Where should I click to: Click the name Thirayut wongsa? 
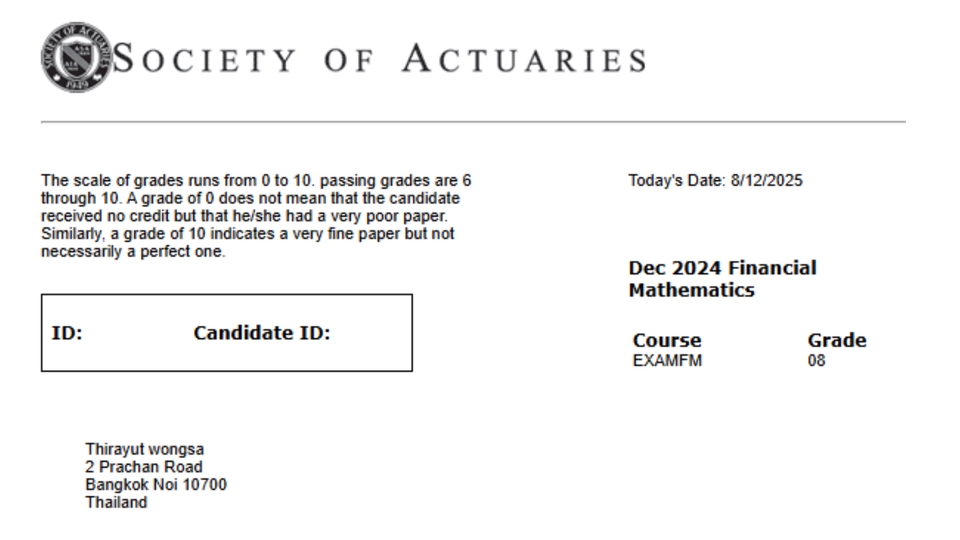(144, 449)
